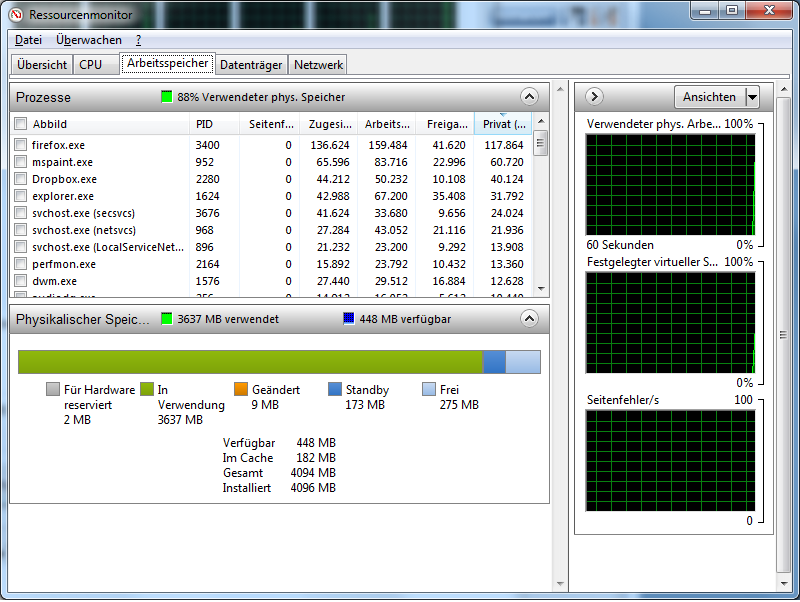Image resolution: width=800 pixels, height=602 pixels.
Task: Sort by the PID column header
Action: (x=214, y=124)
